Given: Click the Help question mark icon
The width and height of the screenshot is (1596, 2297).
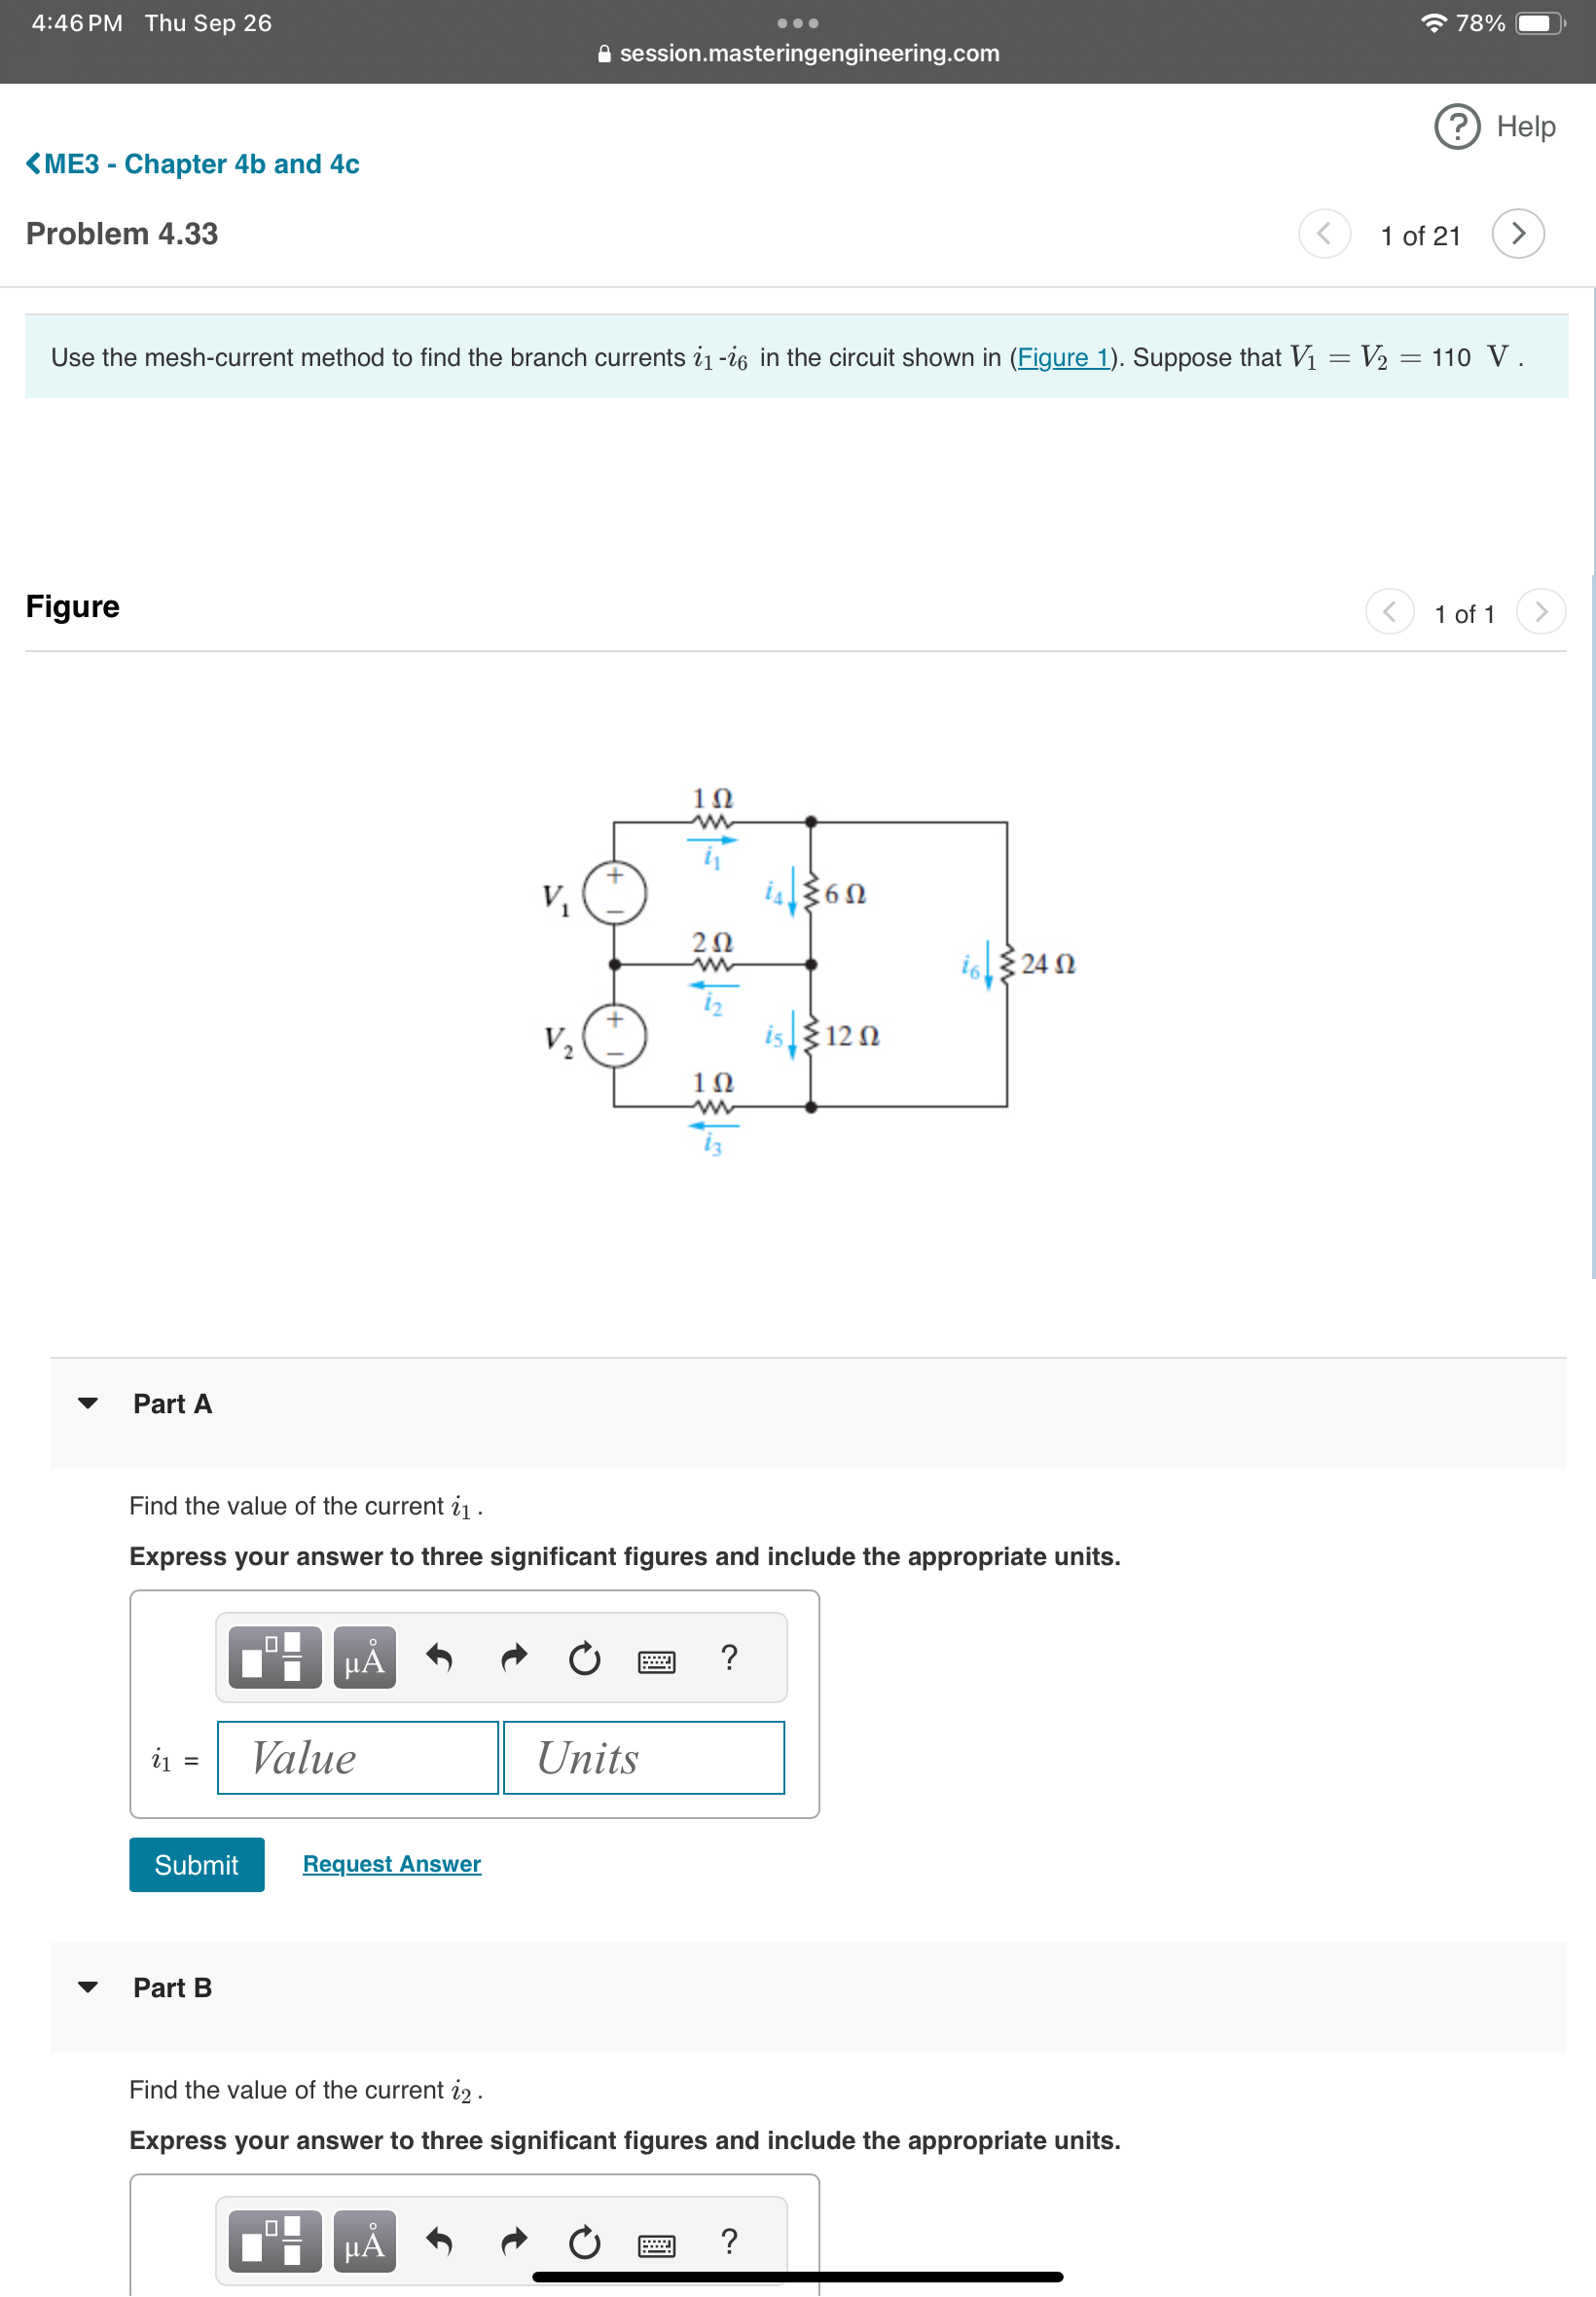Looking at the screenshot, I should [1456, 128].
